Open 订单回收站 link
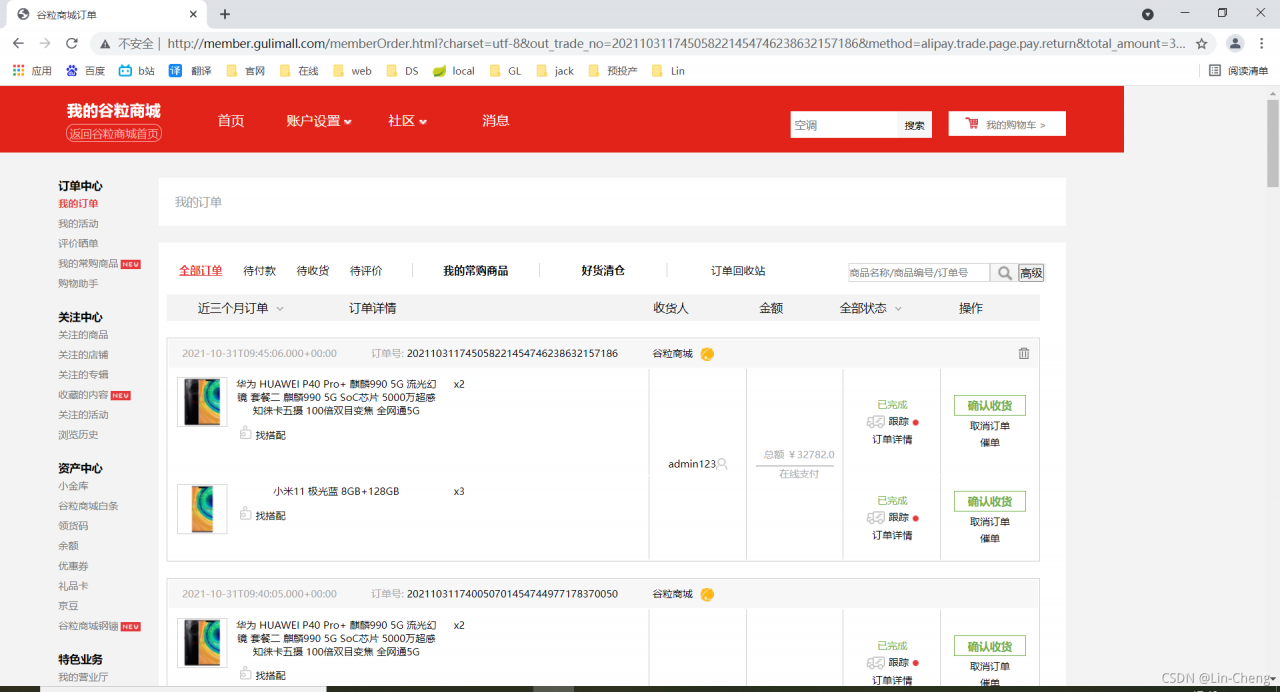The height and width of the screenshot is (692, 1280). (x=738, y=271)
